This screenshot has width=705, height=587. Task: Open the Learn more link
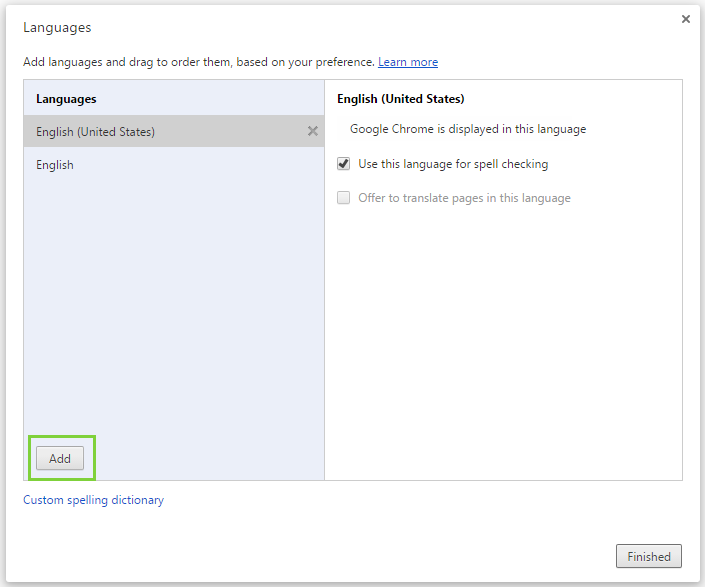[x=408, y=62]
